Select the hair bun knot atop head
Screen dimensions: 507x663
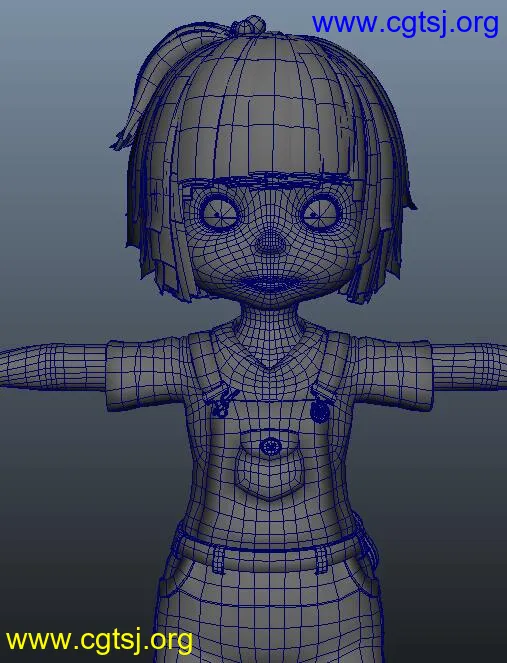pos(248,25)
